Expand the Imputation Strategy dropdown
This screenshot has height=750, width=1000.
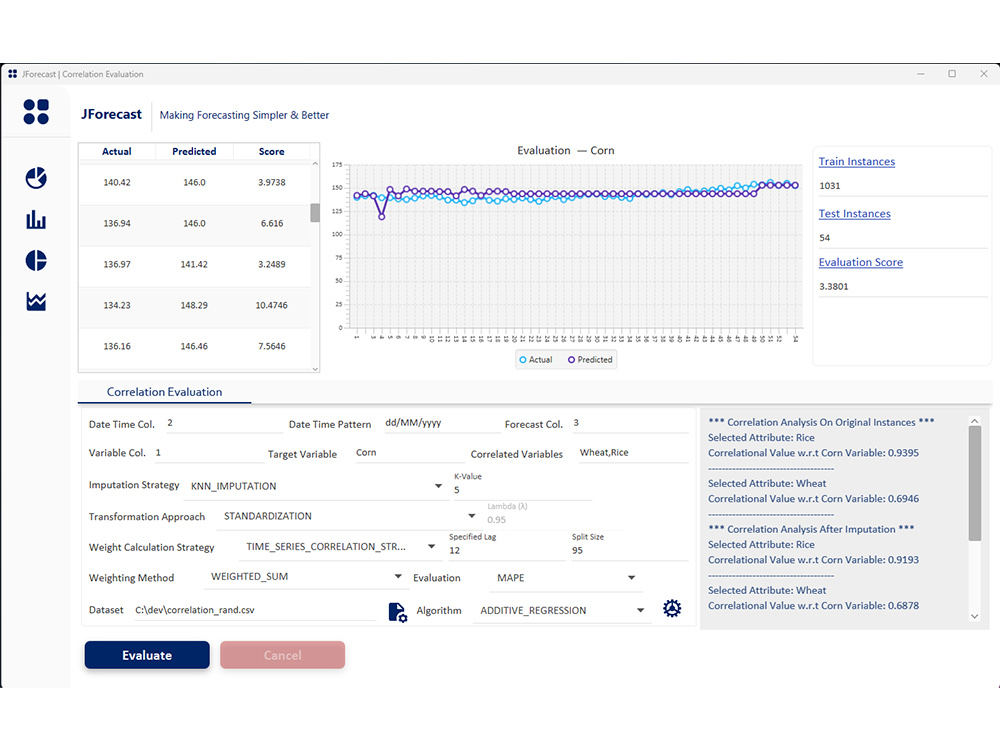tap(438, 486)
